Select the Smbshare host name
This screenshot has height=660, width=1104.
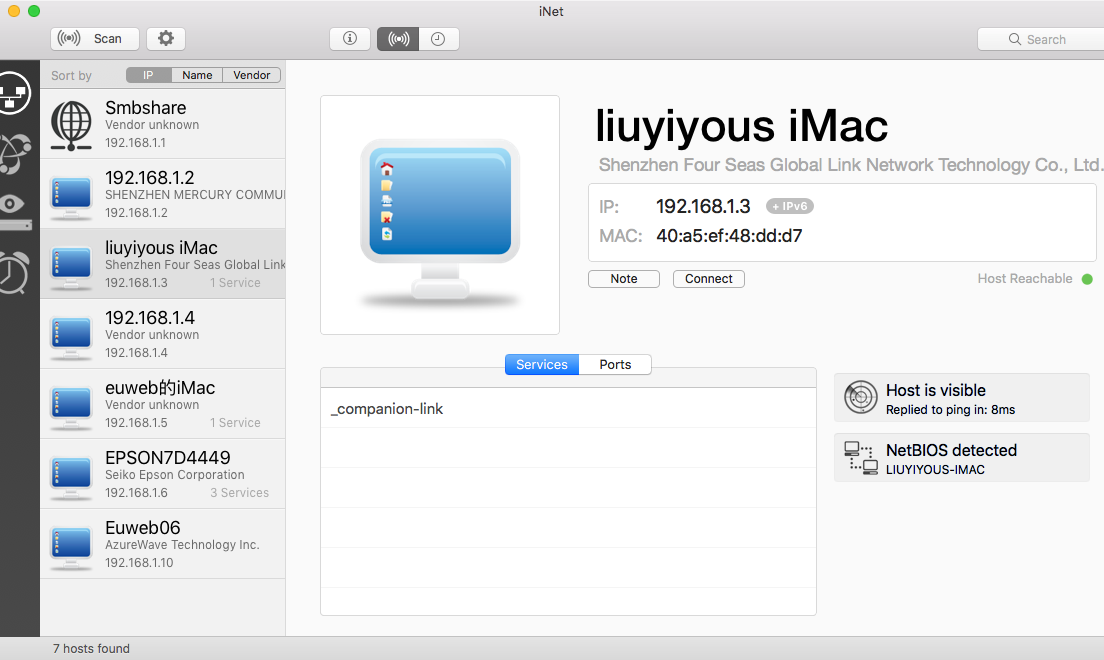point(146,108)
